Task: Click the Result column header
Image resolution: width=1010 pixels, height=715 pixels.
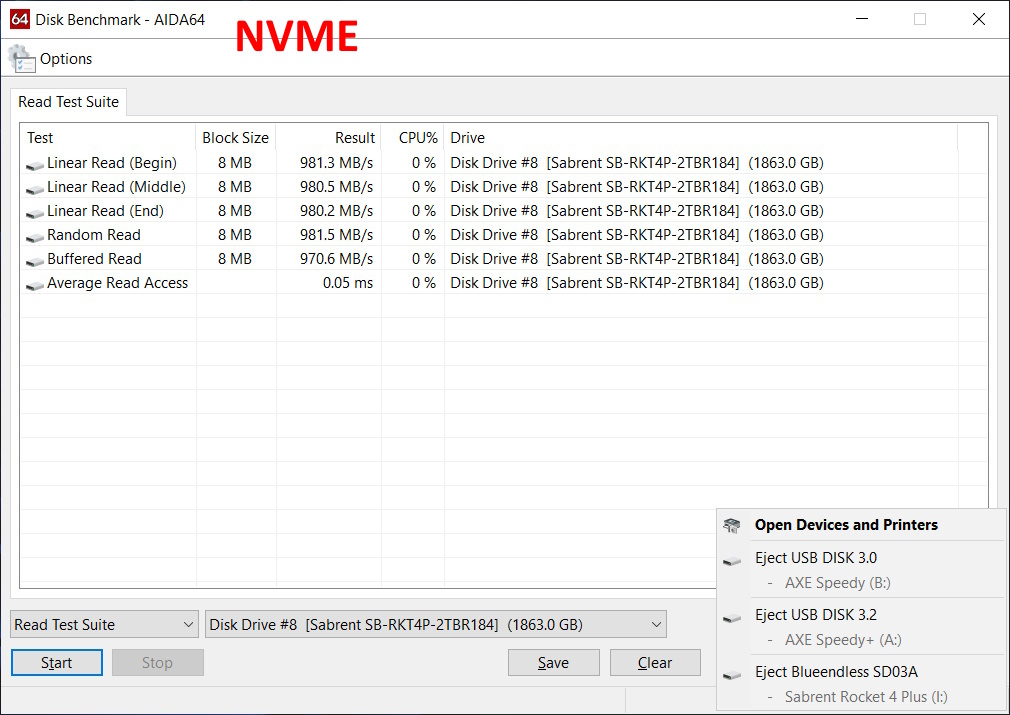Action: tap(329, 138)
